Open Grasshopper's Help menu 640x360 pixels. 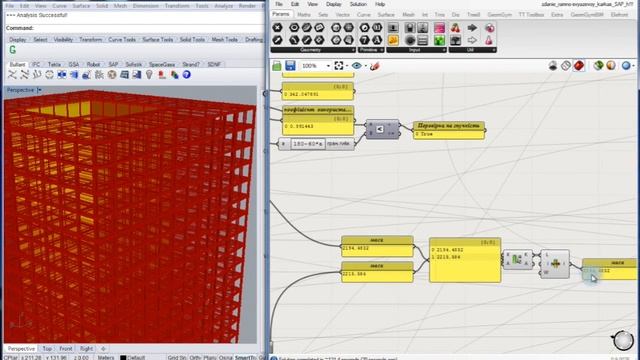(380, 4)
